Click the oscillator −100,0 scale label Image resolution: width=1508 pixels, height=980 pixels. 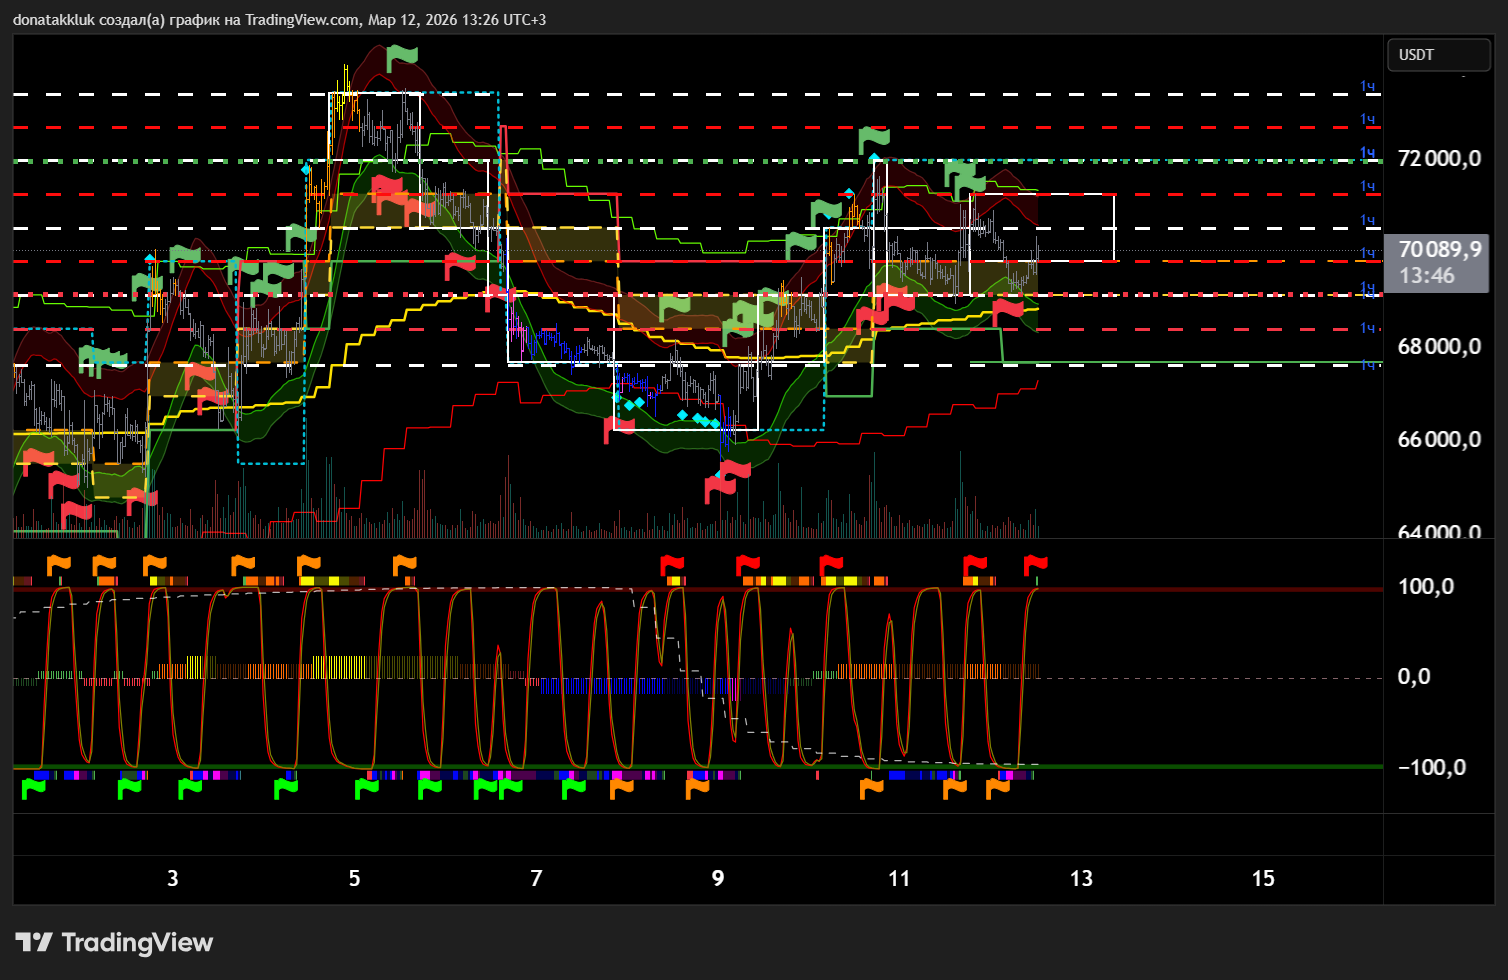tap(1431, 768)
